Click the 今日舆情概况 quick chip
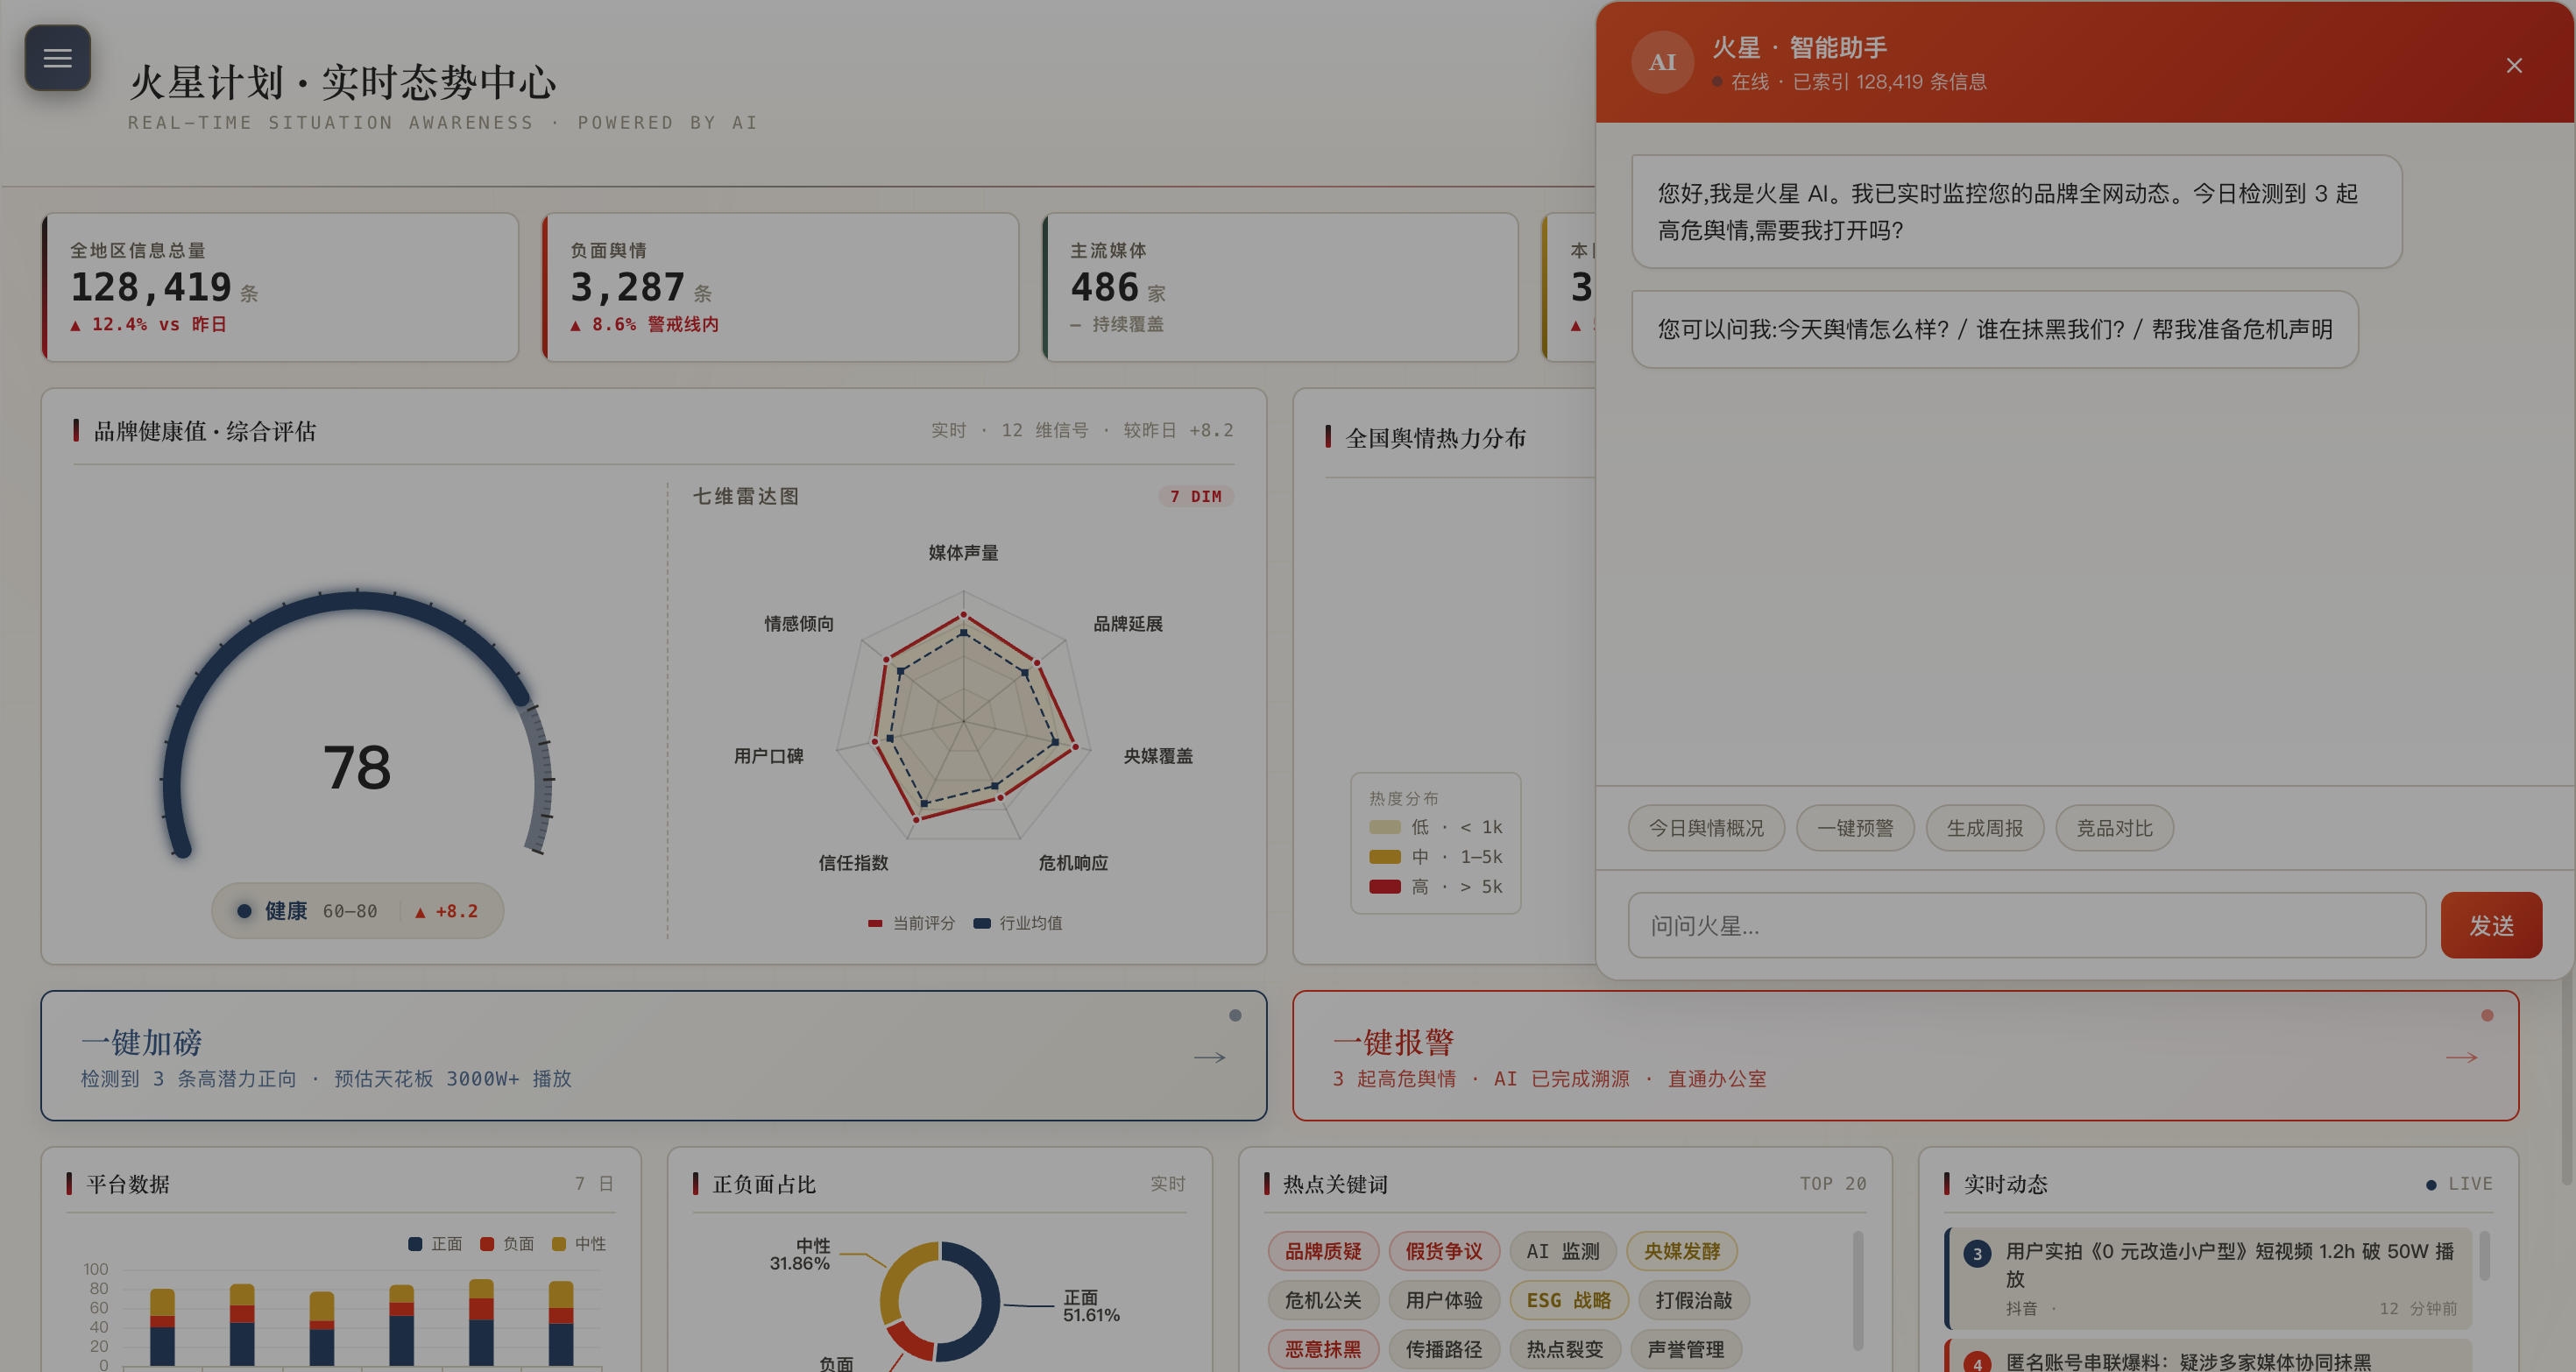The image size is (2576, 1372). (x=1706, y=828)
